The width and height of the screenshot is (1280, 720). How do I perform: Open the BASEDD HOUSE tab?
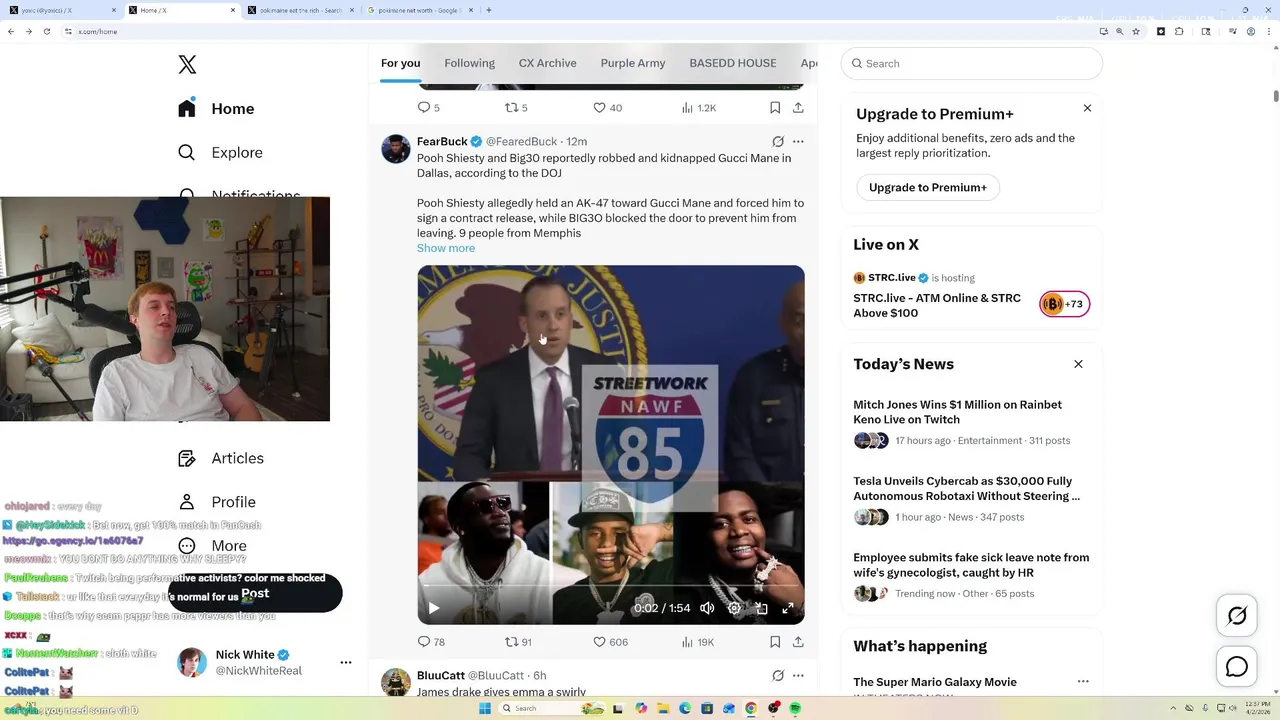click(733, 63)
